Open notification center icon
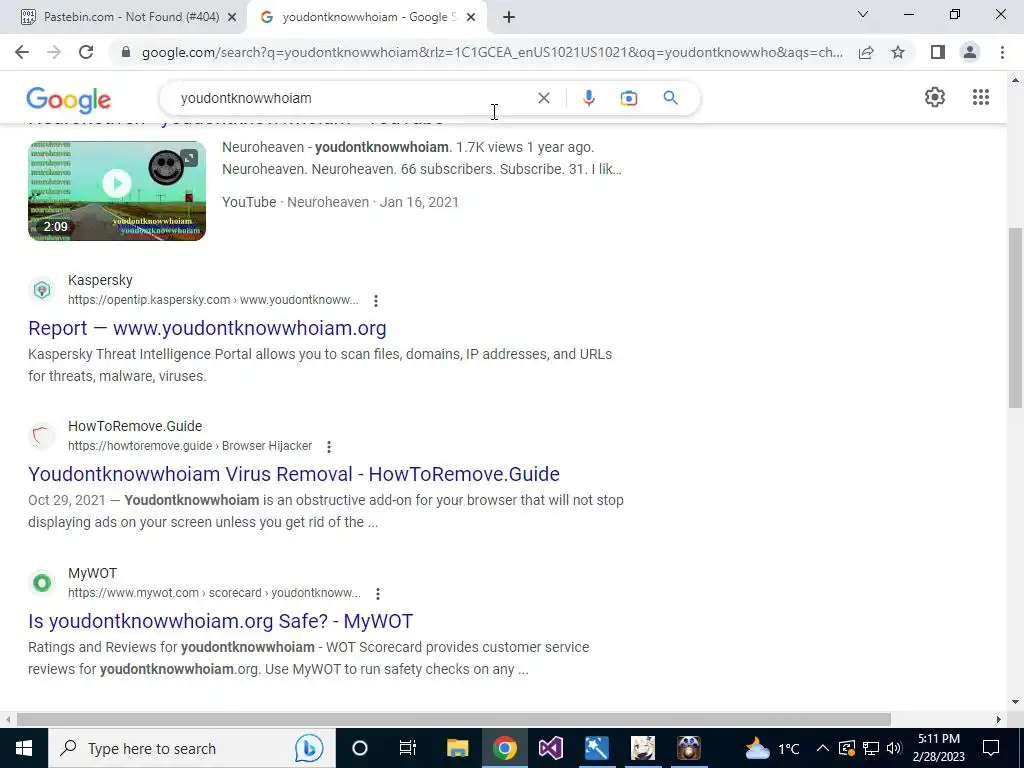This screenshot has height=768, width=1024. [991, 748]
